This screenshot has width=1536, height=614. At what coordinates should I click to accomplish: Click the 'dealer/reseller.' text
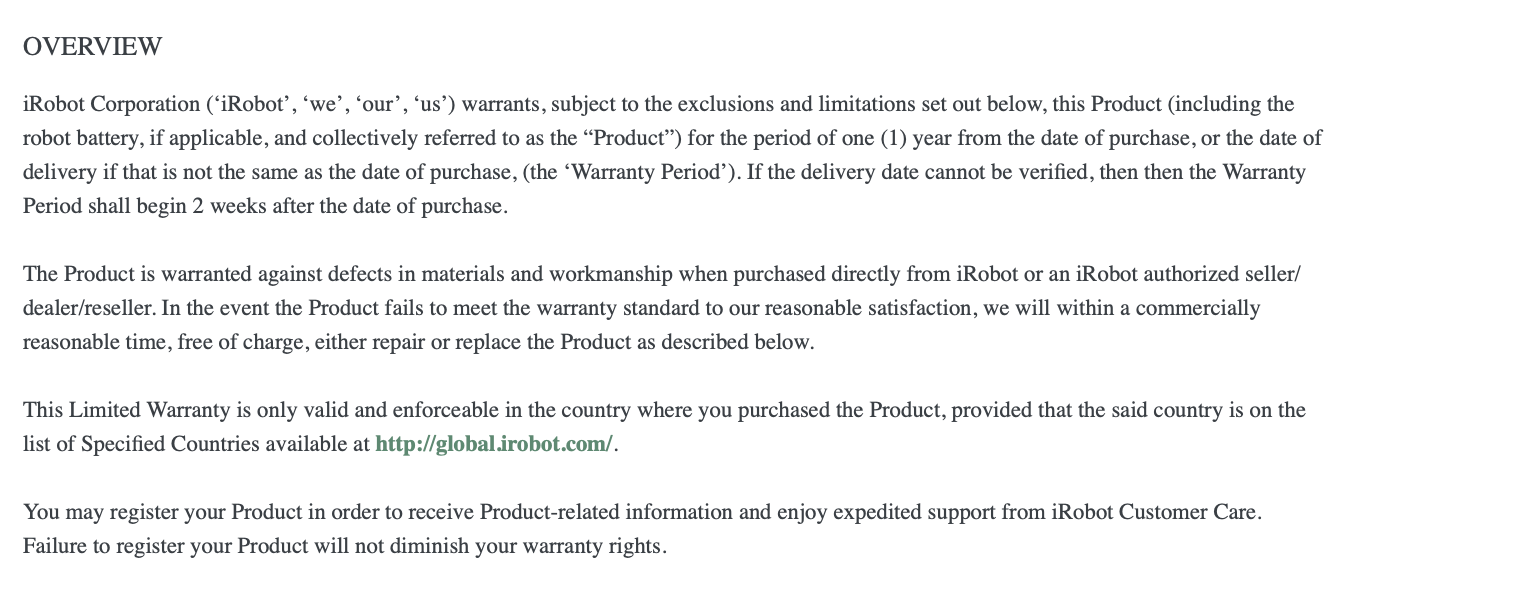[x=89, y=308]
